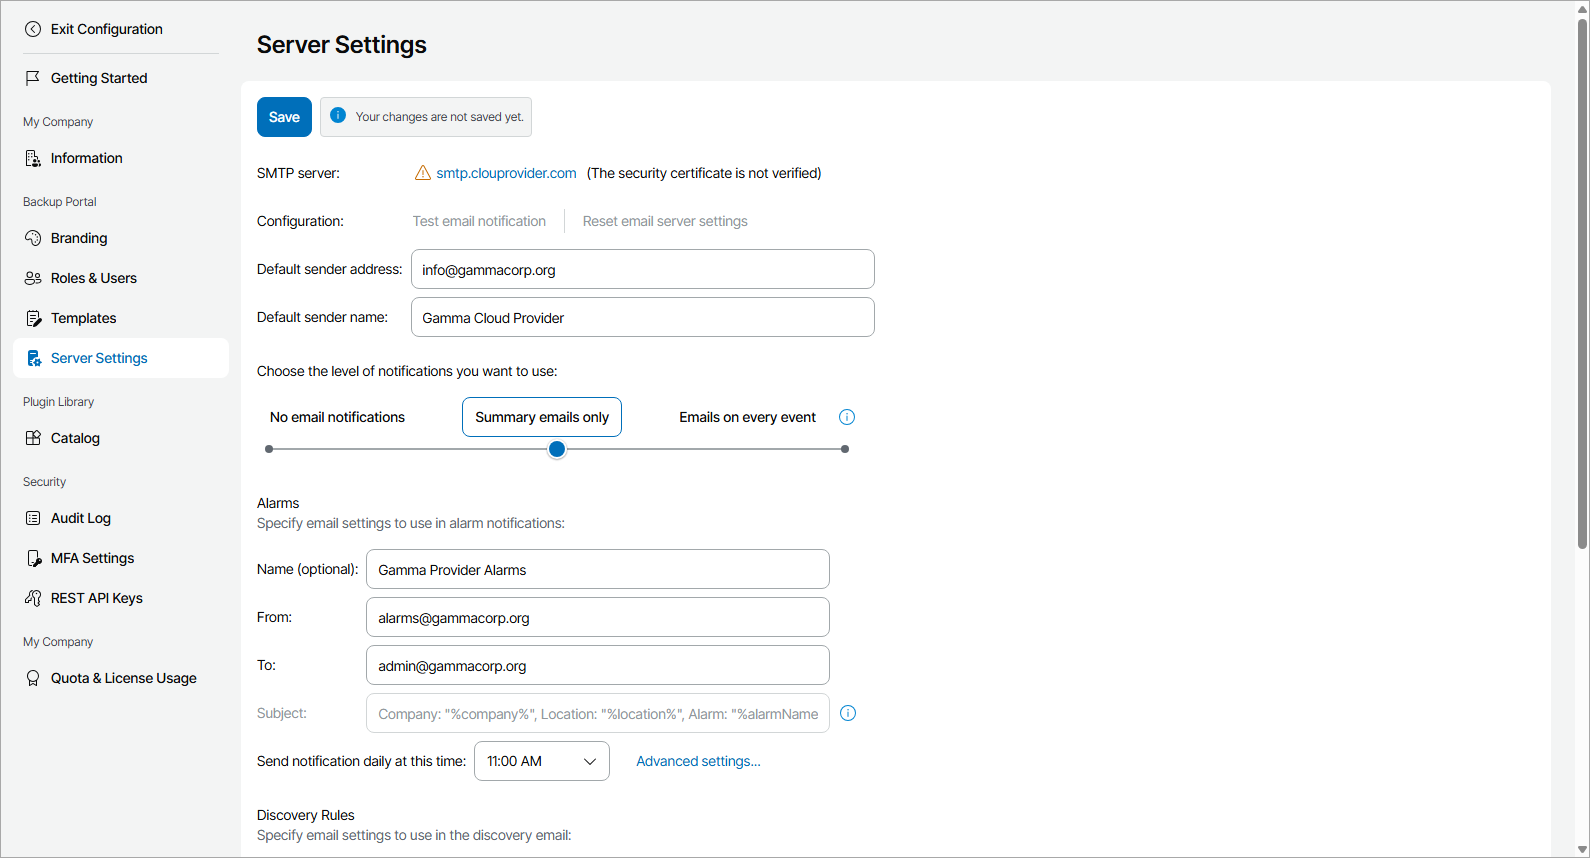Choose Emails on every event level
Image resolution: width=1590 pixels, height=858 pixels.
[747, 417]
